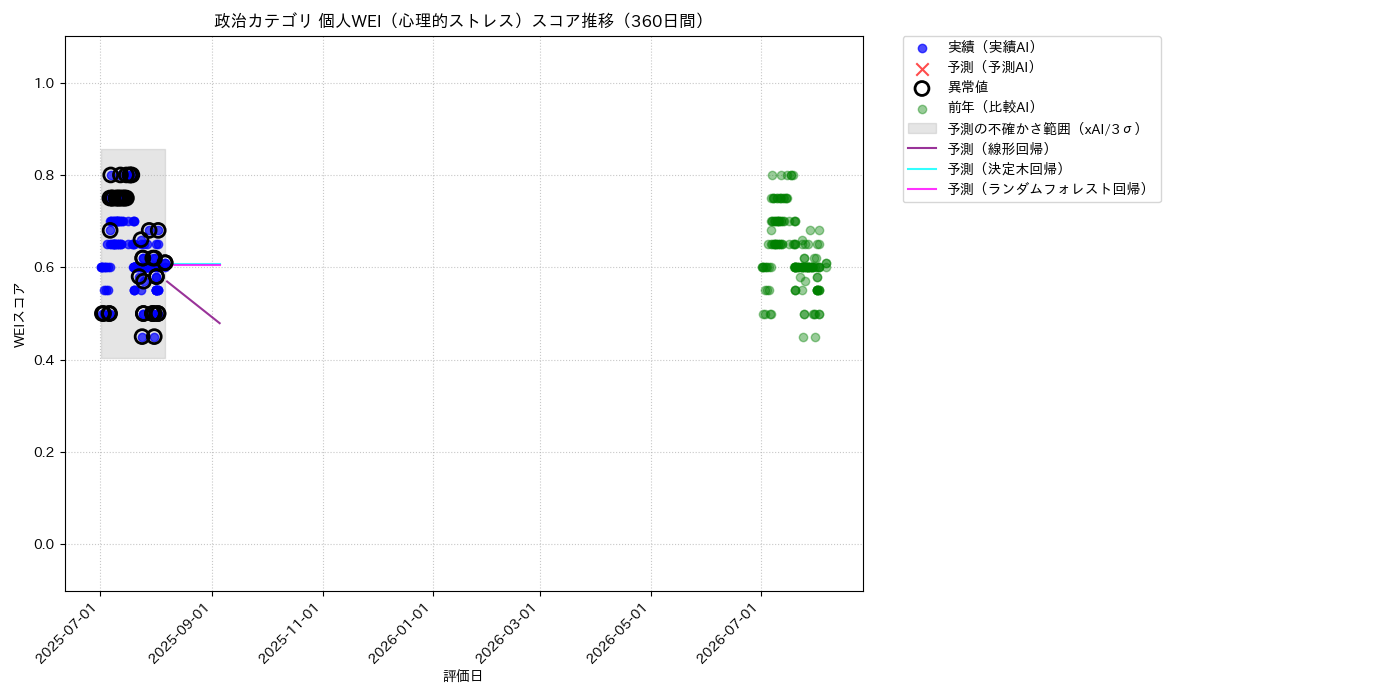
Task: Click legend label 前年（比較AI）
Action: pos(992,108)
